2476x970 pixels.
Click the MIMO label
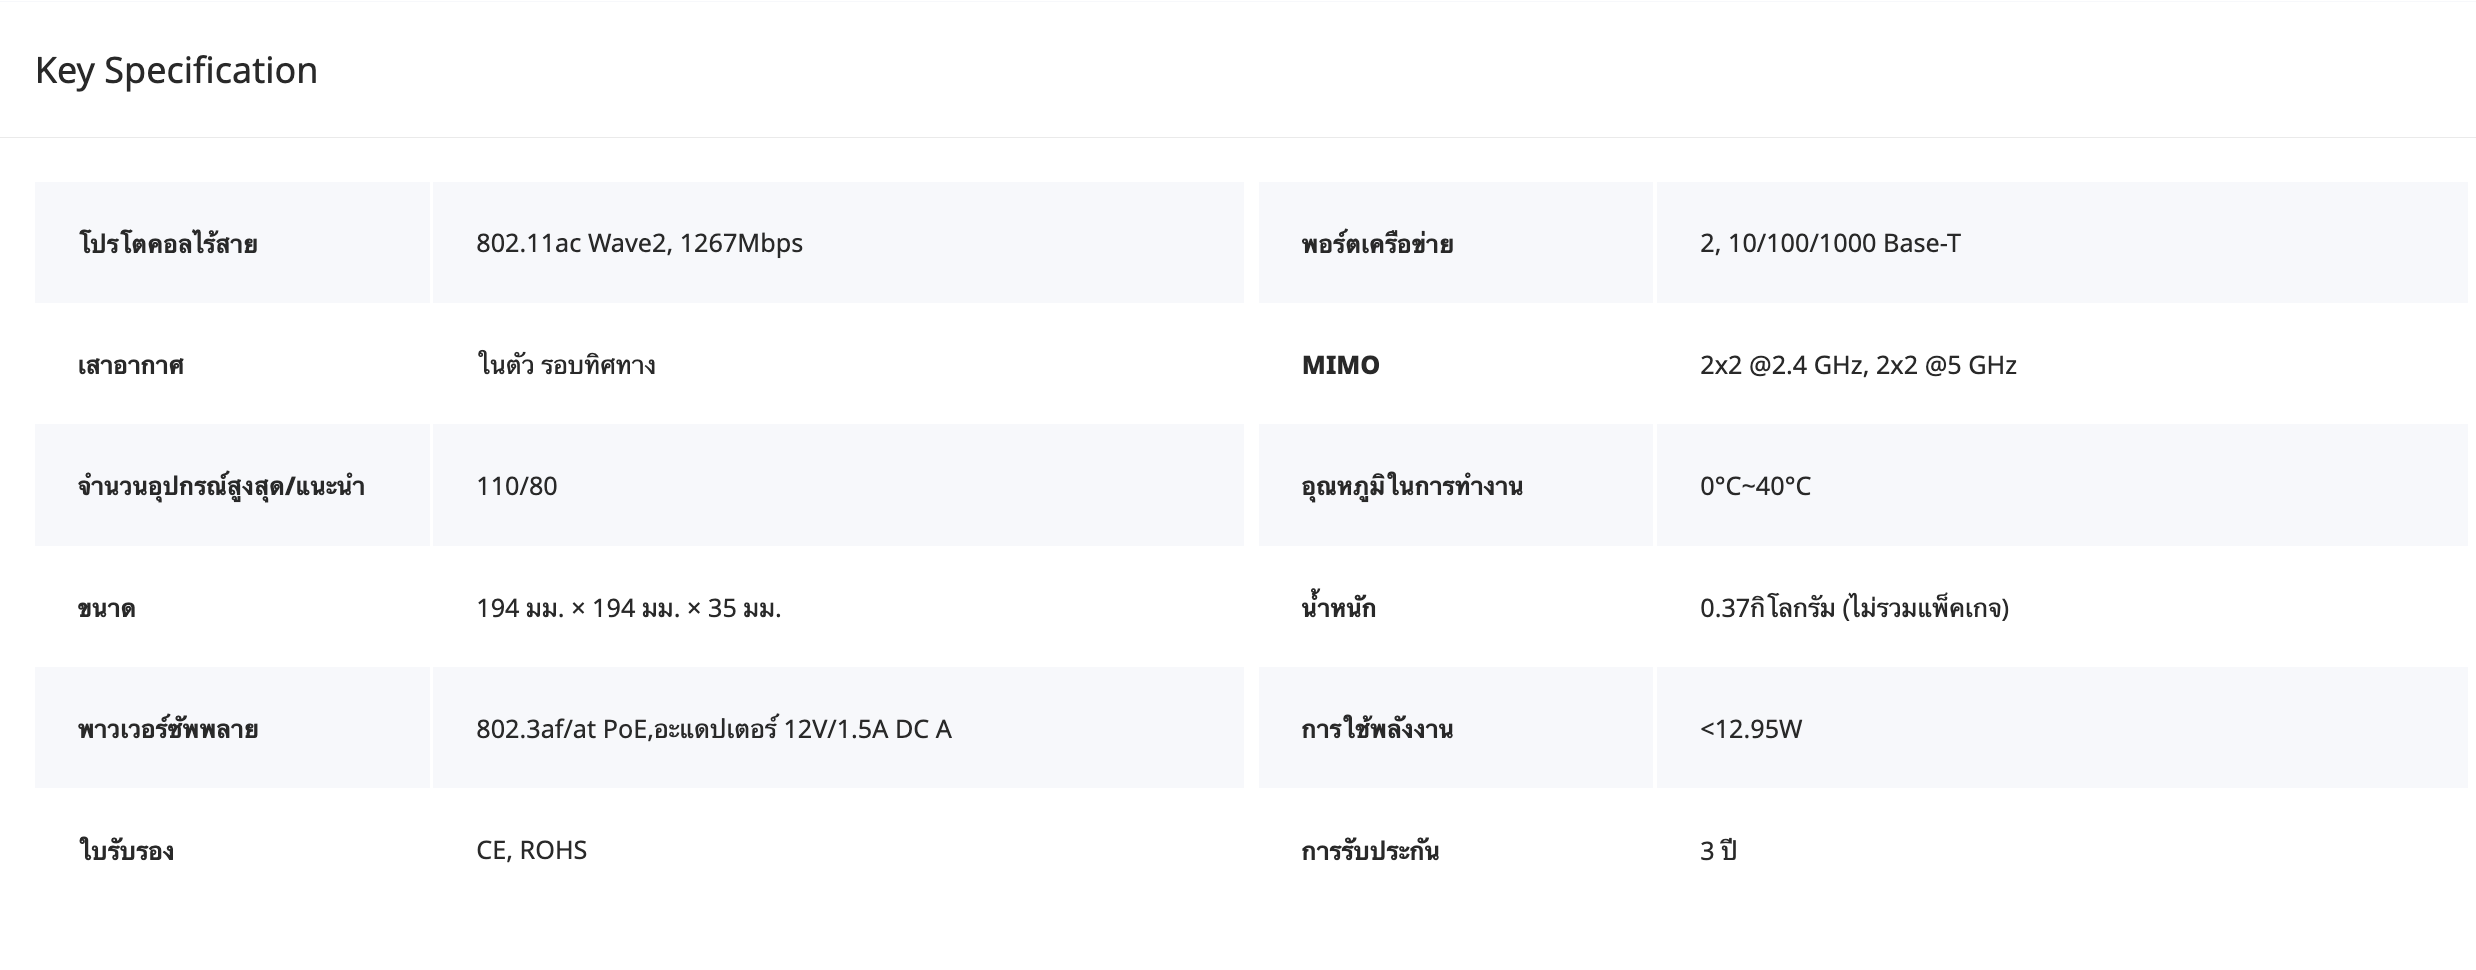click(x=1340, y=365)
